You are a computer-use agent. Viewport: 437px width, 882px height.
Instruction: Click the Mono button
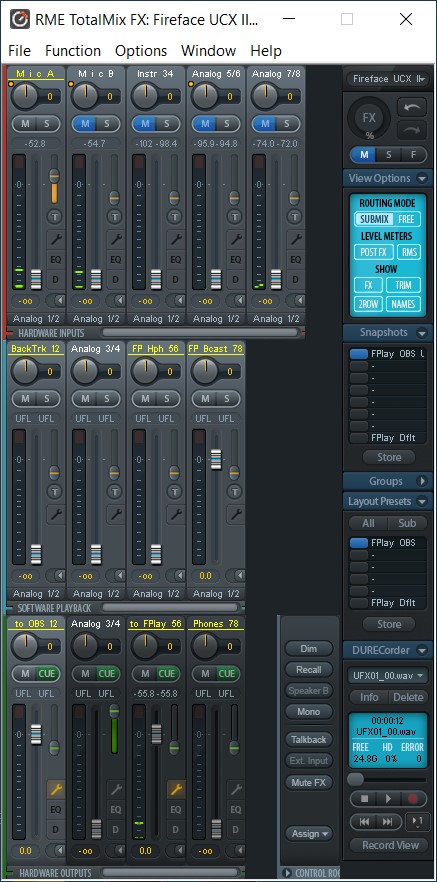(309, 712)
